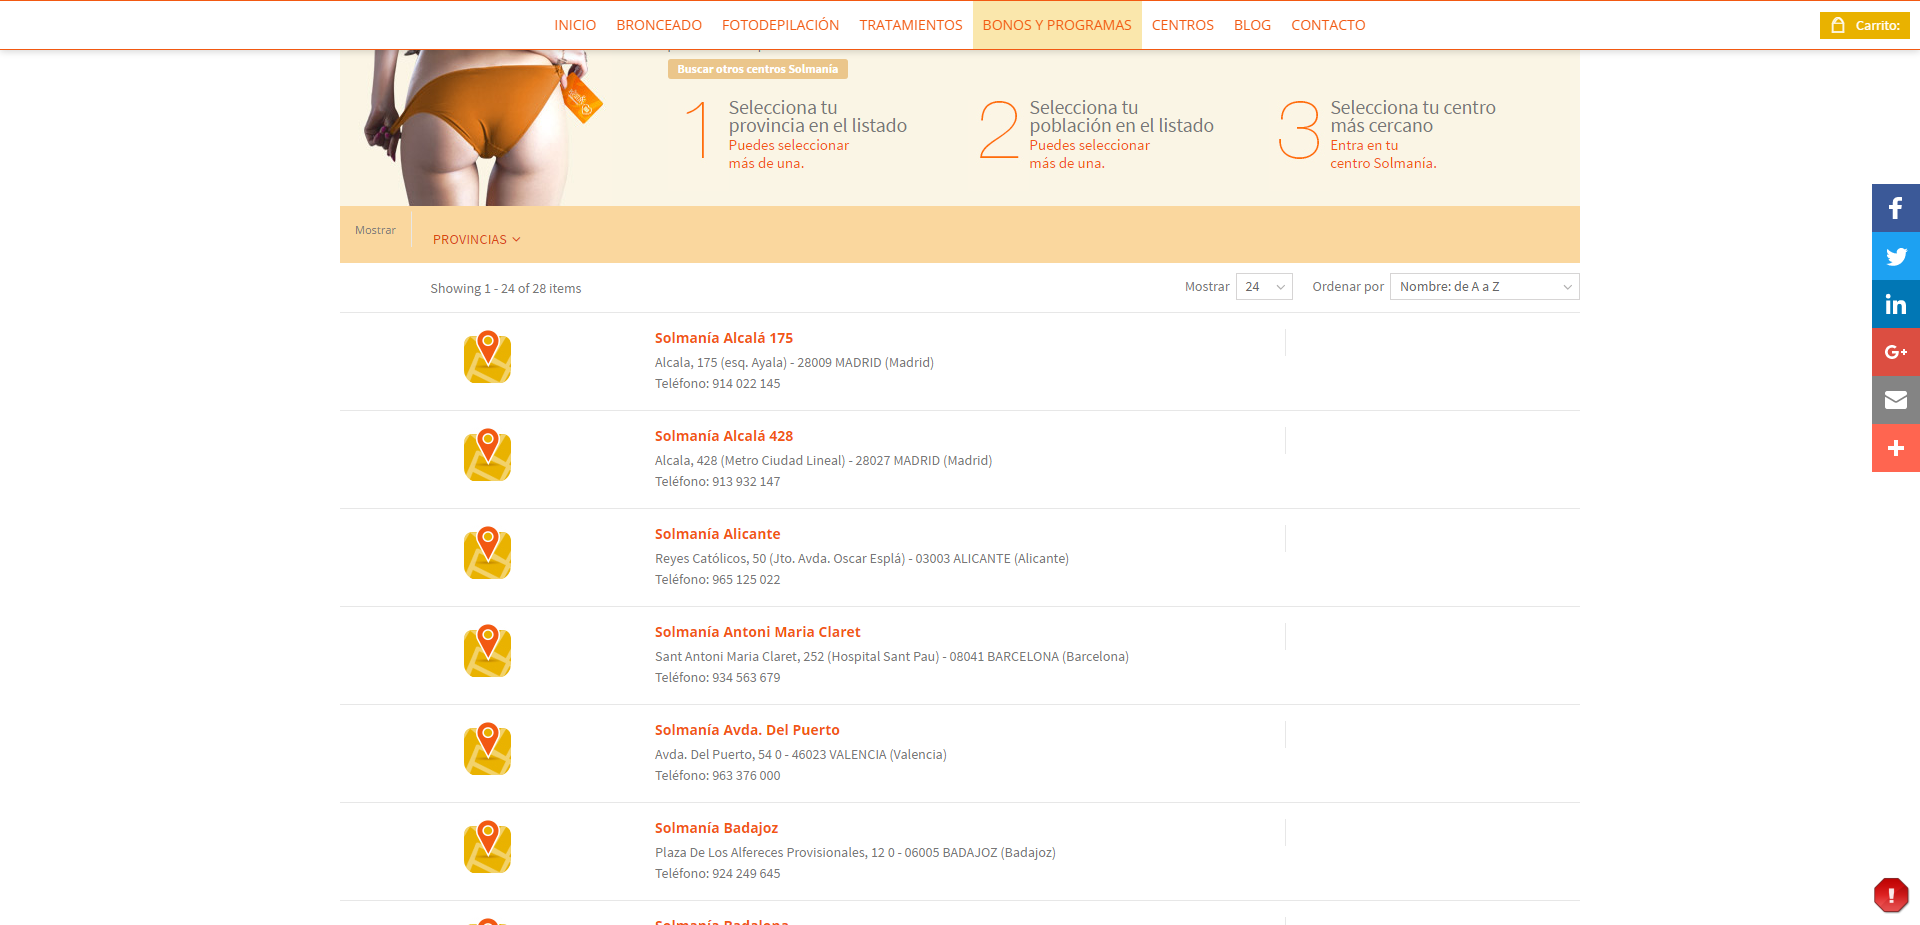1920x925 pixels.
Task: Open TRATAMIENTOS menu item
Action: [911, 25]
